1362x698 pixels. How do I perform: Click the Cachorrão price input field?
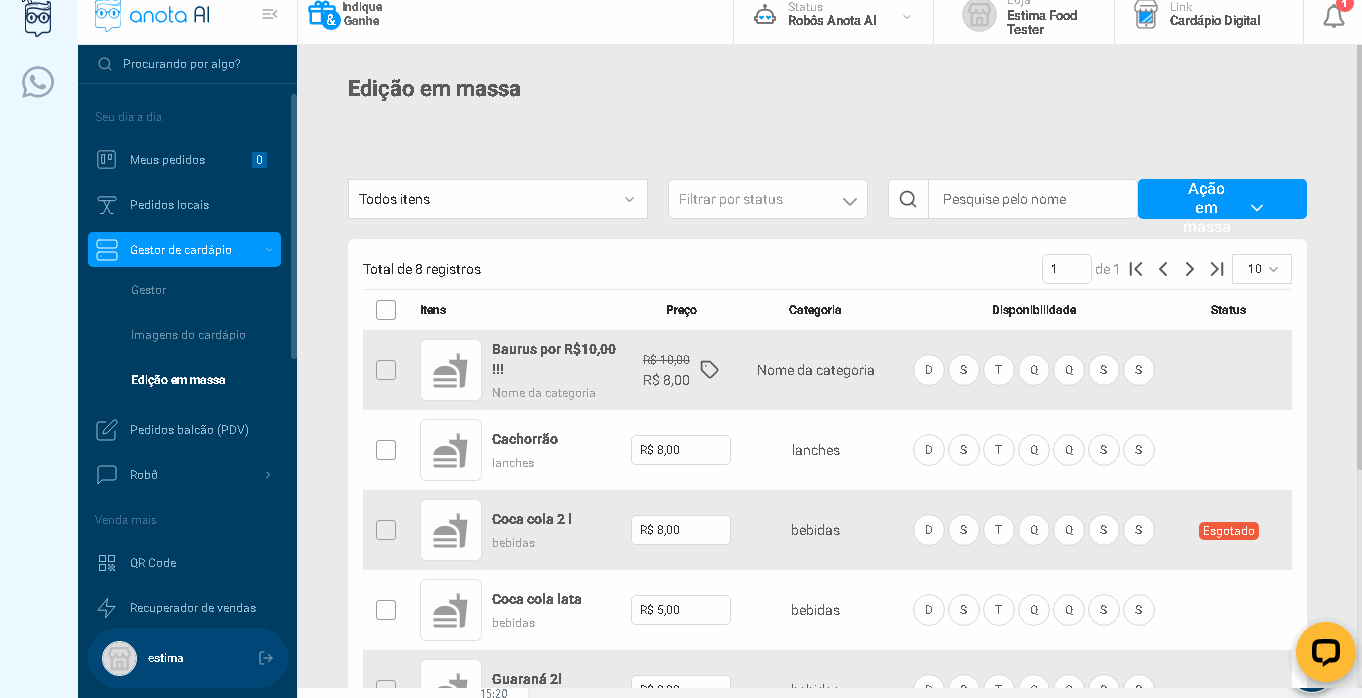coord(681,450)
